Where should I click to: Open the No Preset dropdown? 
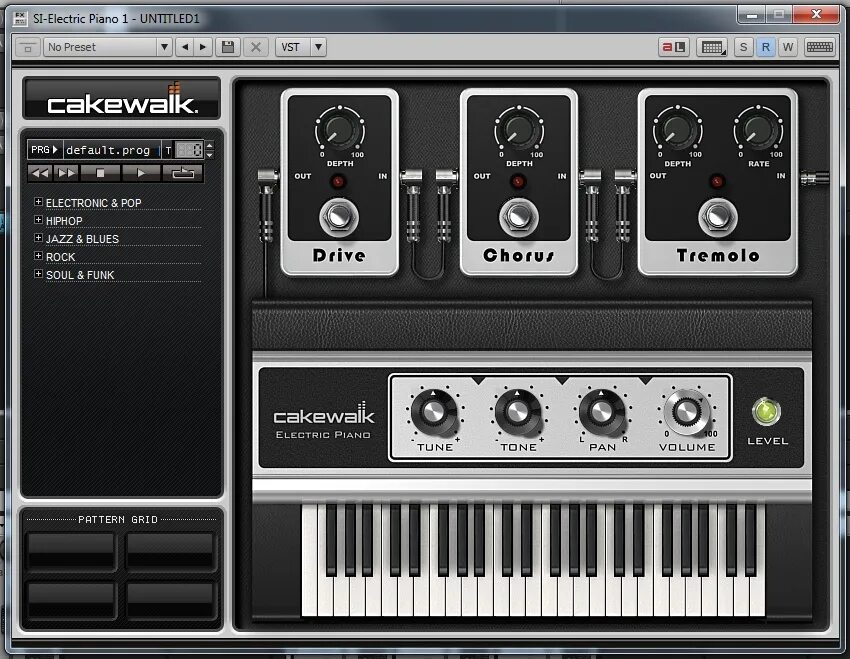pyautogui.click(x=108, y=47)
